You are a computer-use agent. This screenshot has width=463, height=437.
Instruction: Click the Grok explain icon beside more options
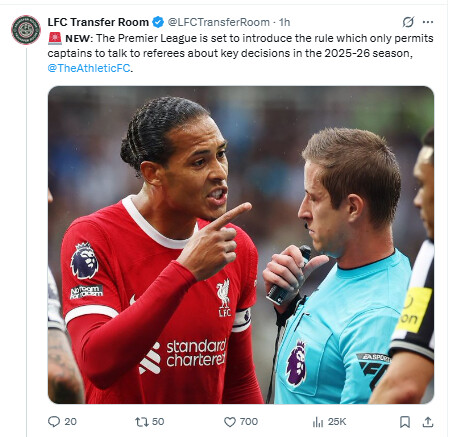(408, 22)
